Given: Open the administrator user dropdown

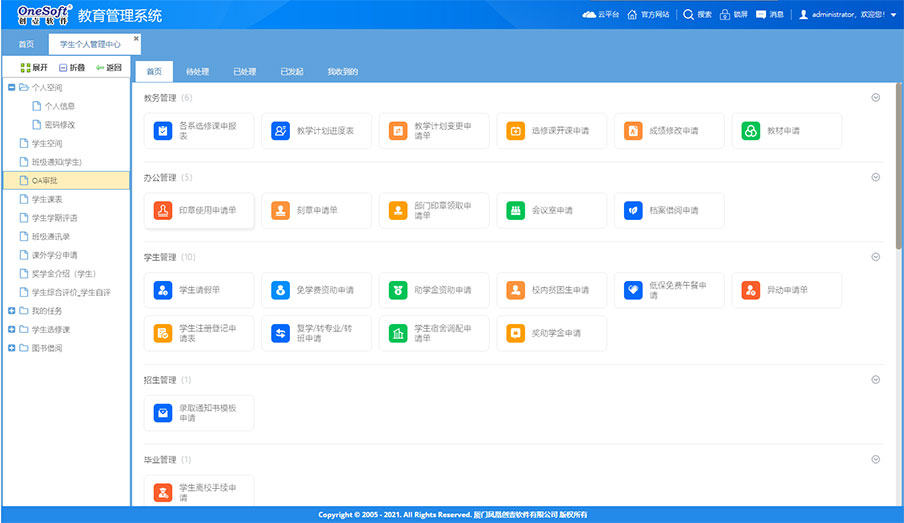Looking at the screenshot, I should (x=892, y=15).
